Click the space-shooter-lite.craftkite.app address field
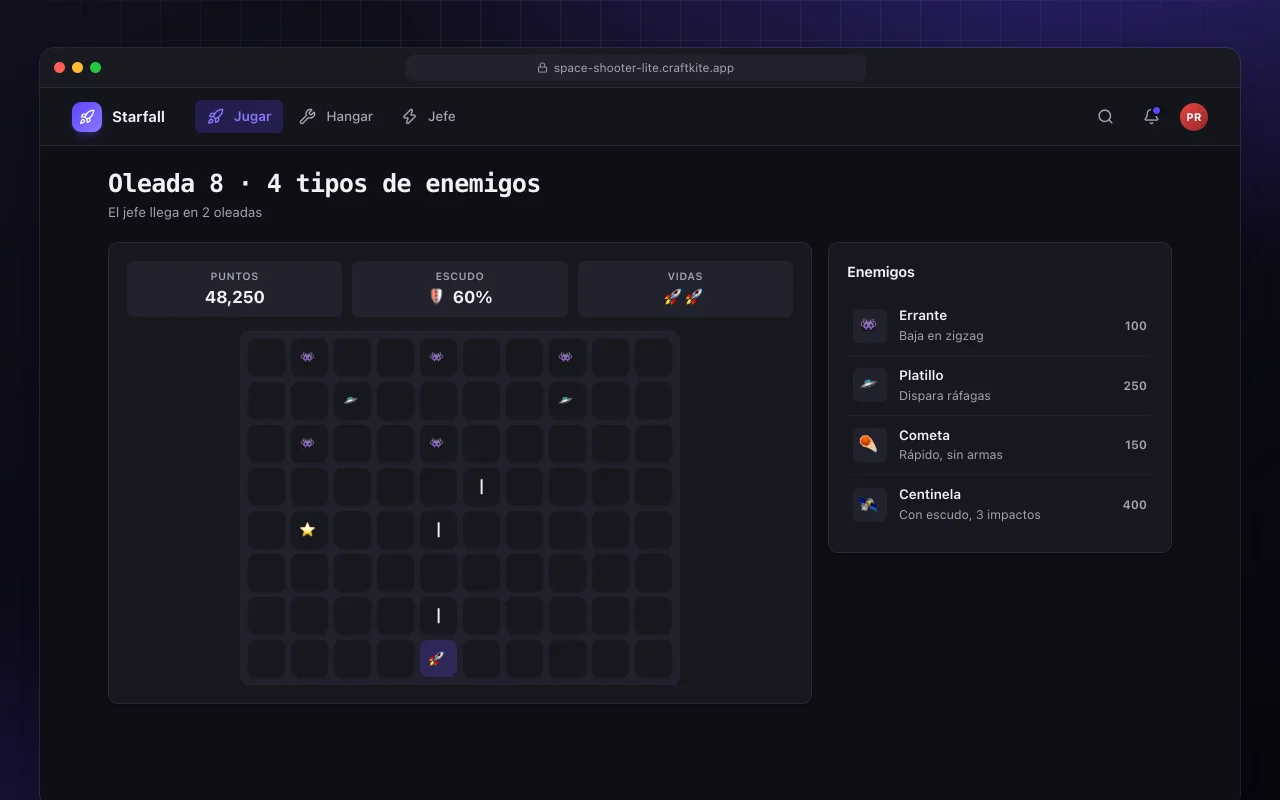Screen dimensions: 1280x800 636,68
